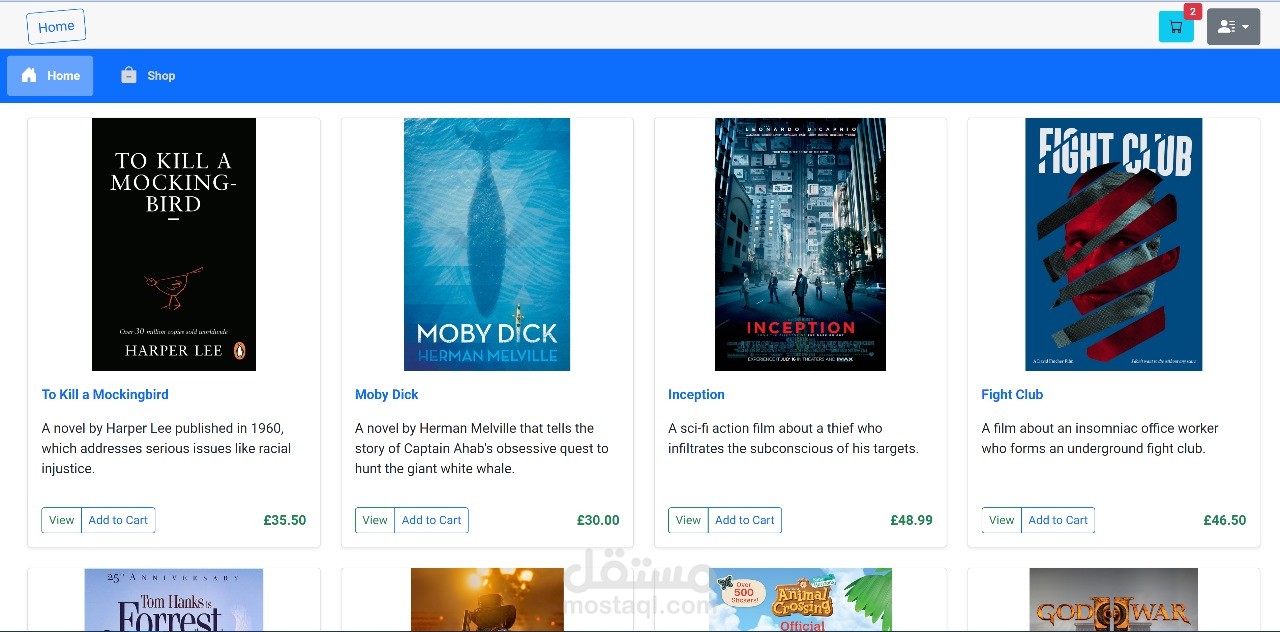
Task: Click the Home logo button at top left
Action: point(56,27)
